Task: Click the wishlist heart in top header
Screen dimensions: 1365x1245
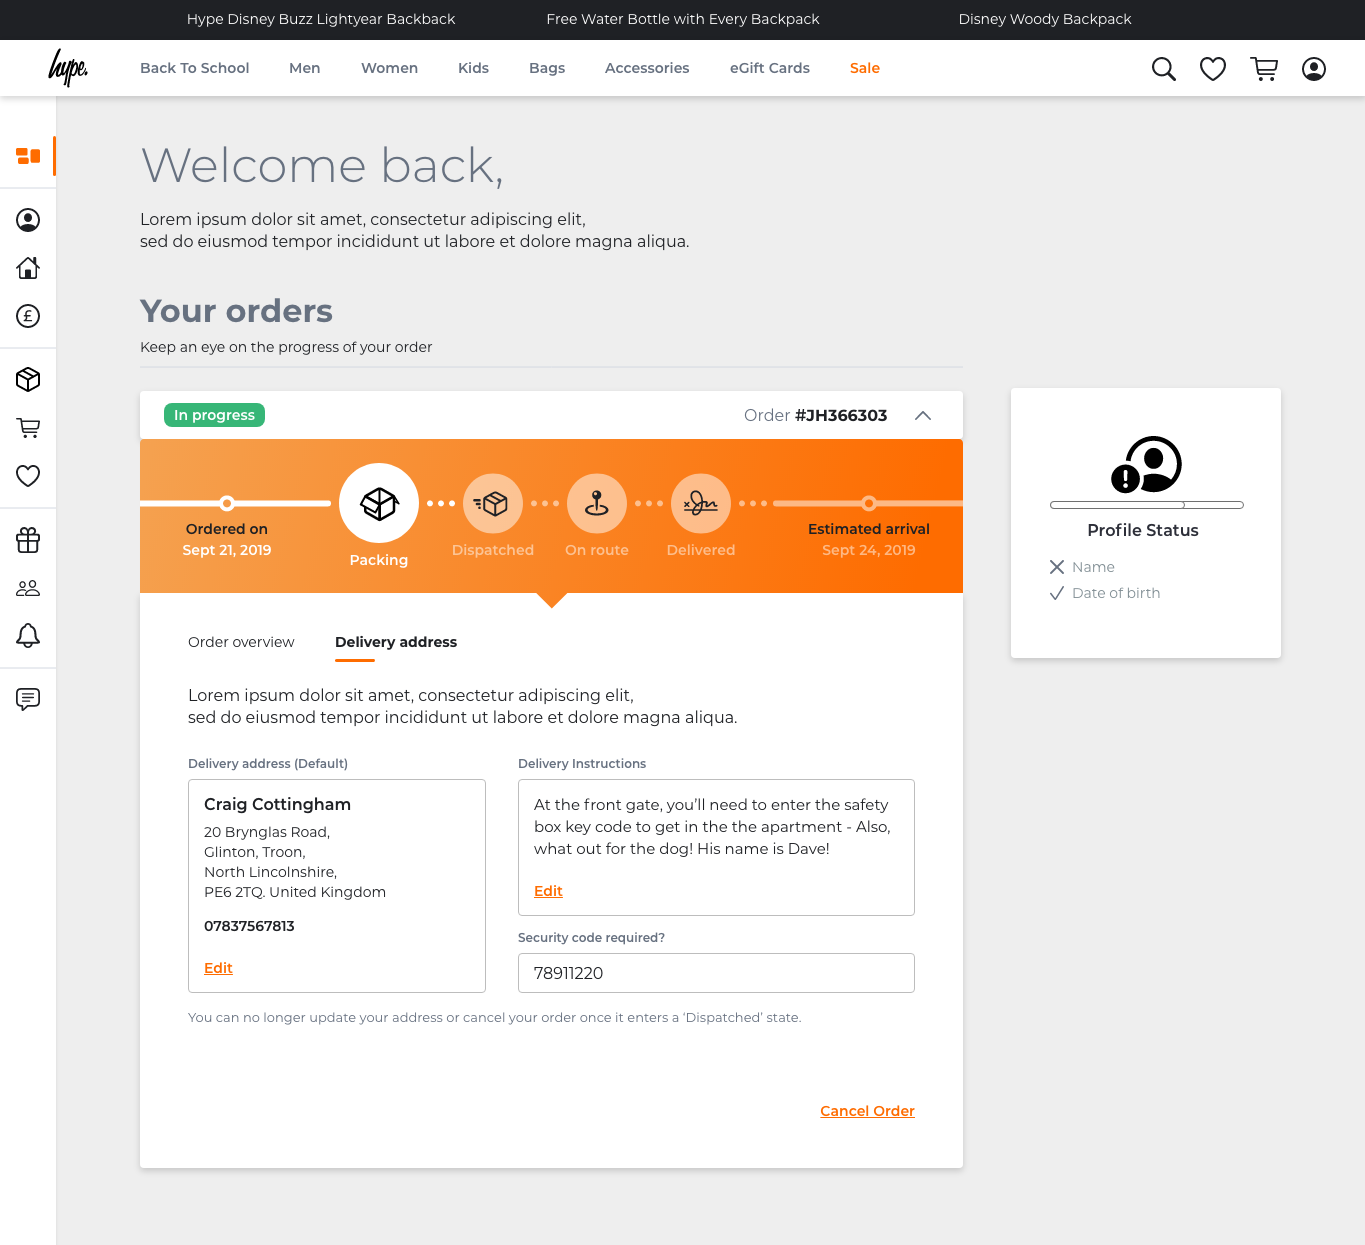Action: click(1213, 69)
